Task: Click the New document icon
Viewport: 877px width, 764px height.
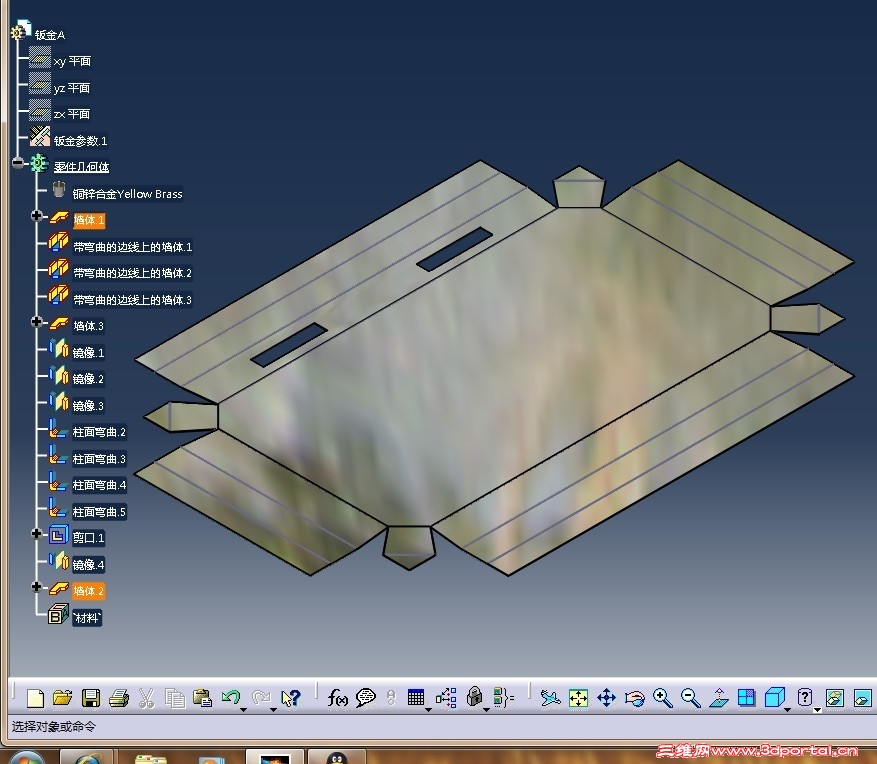Action: pos(35,698)
